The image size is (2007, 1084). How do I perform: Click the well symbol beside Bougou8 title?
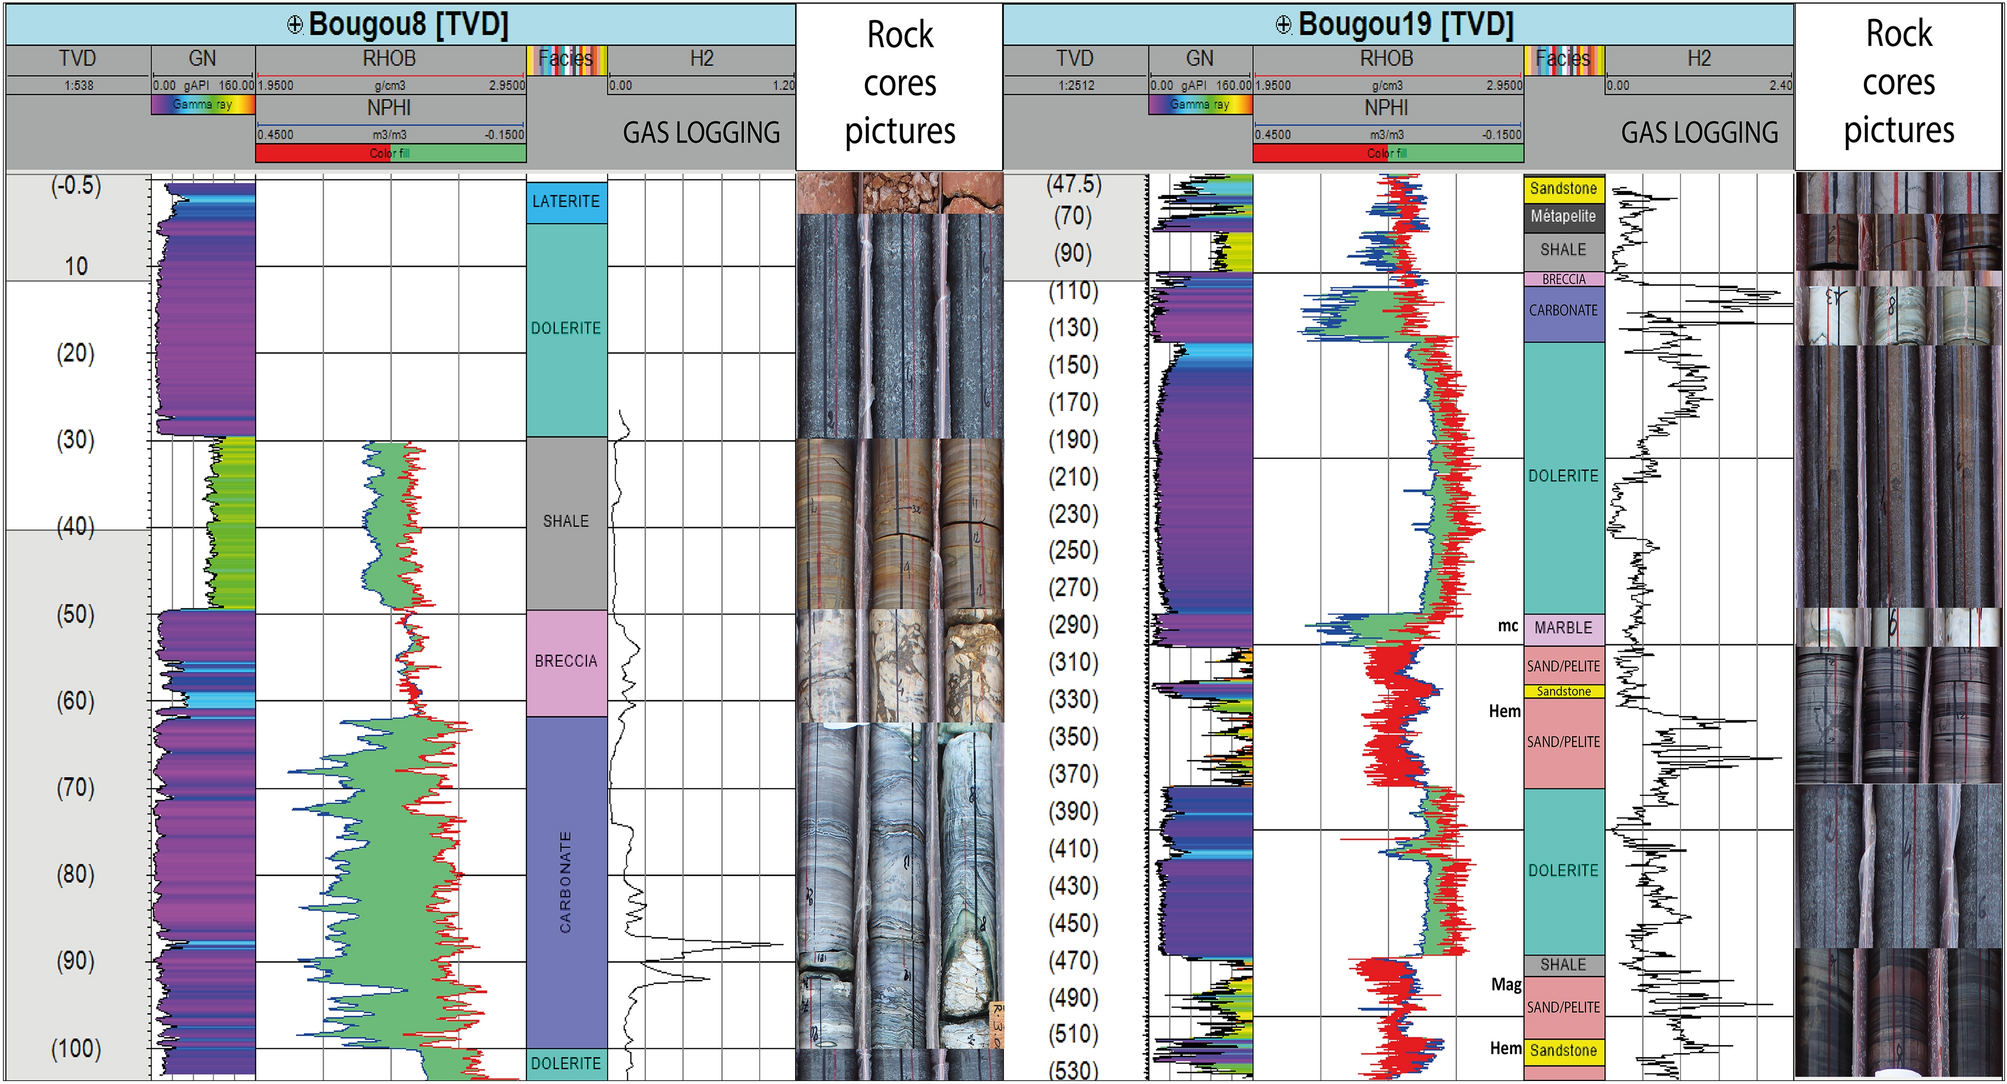click(x=295, y=24)
